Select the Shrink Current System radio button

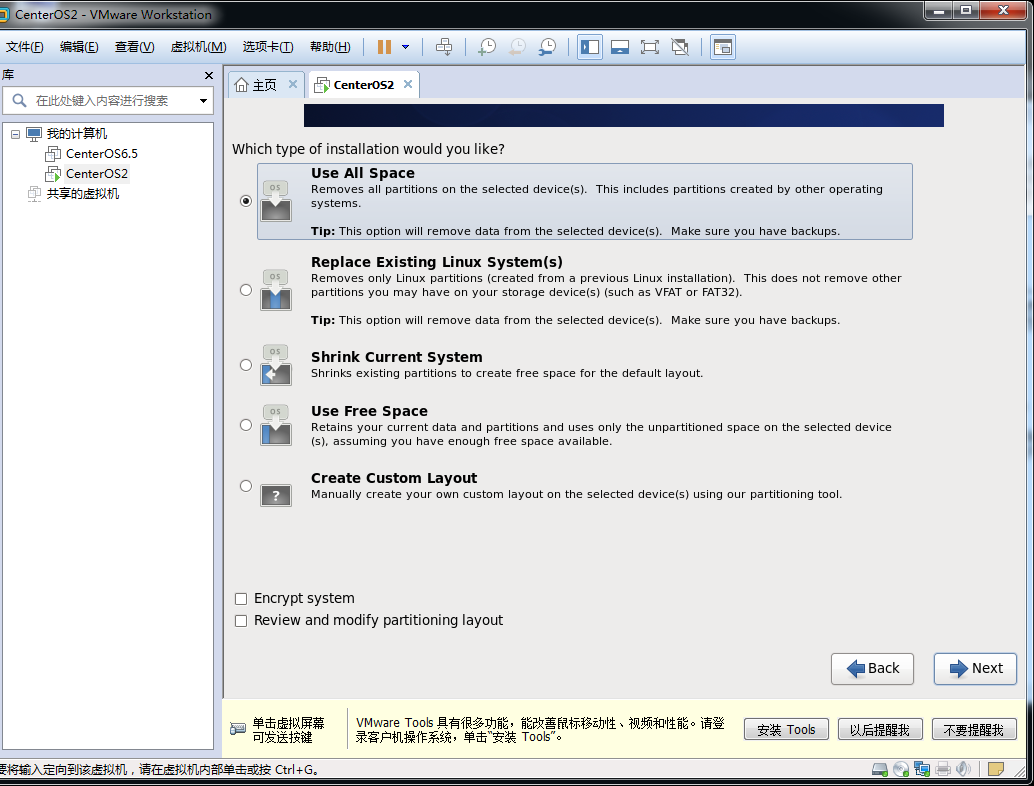(246, 365)
